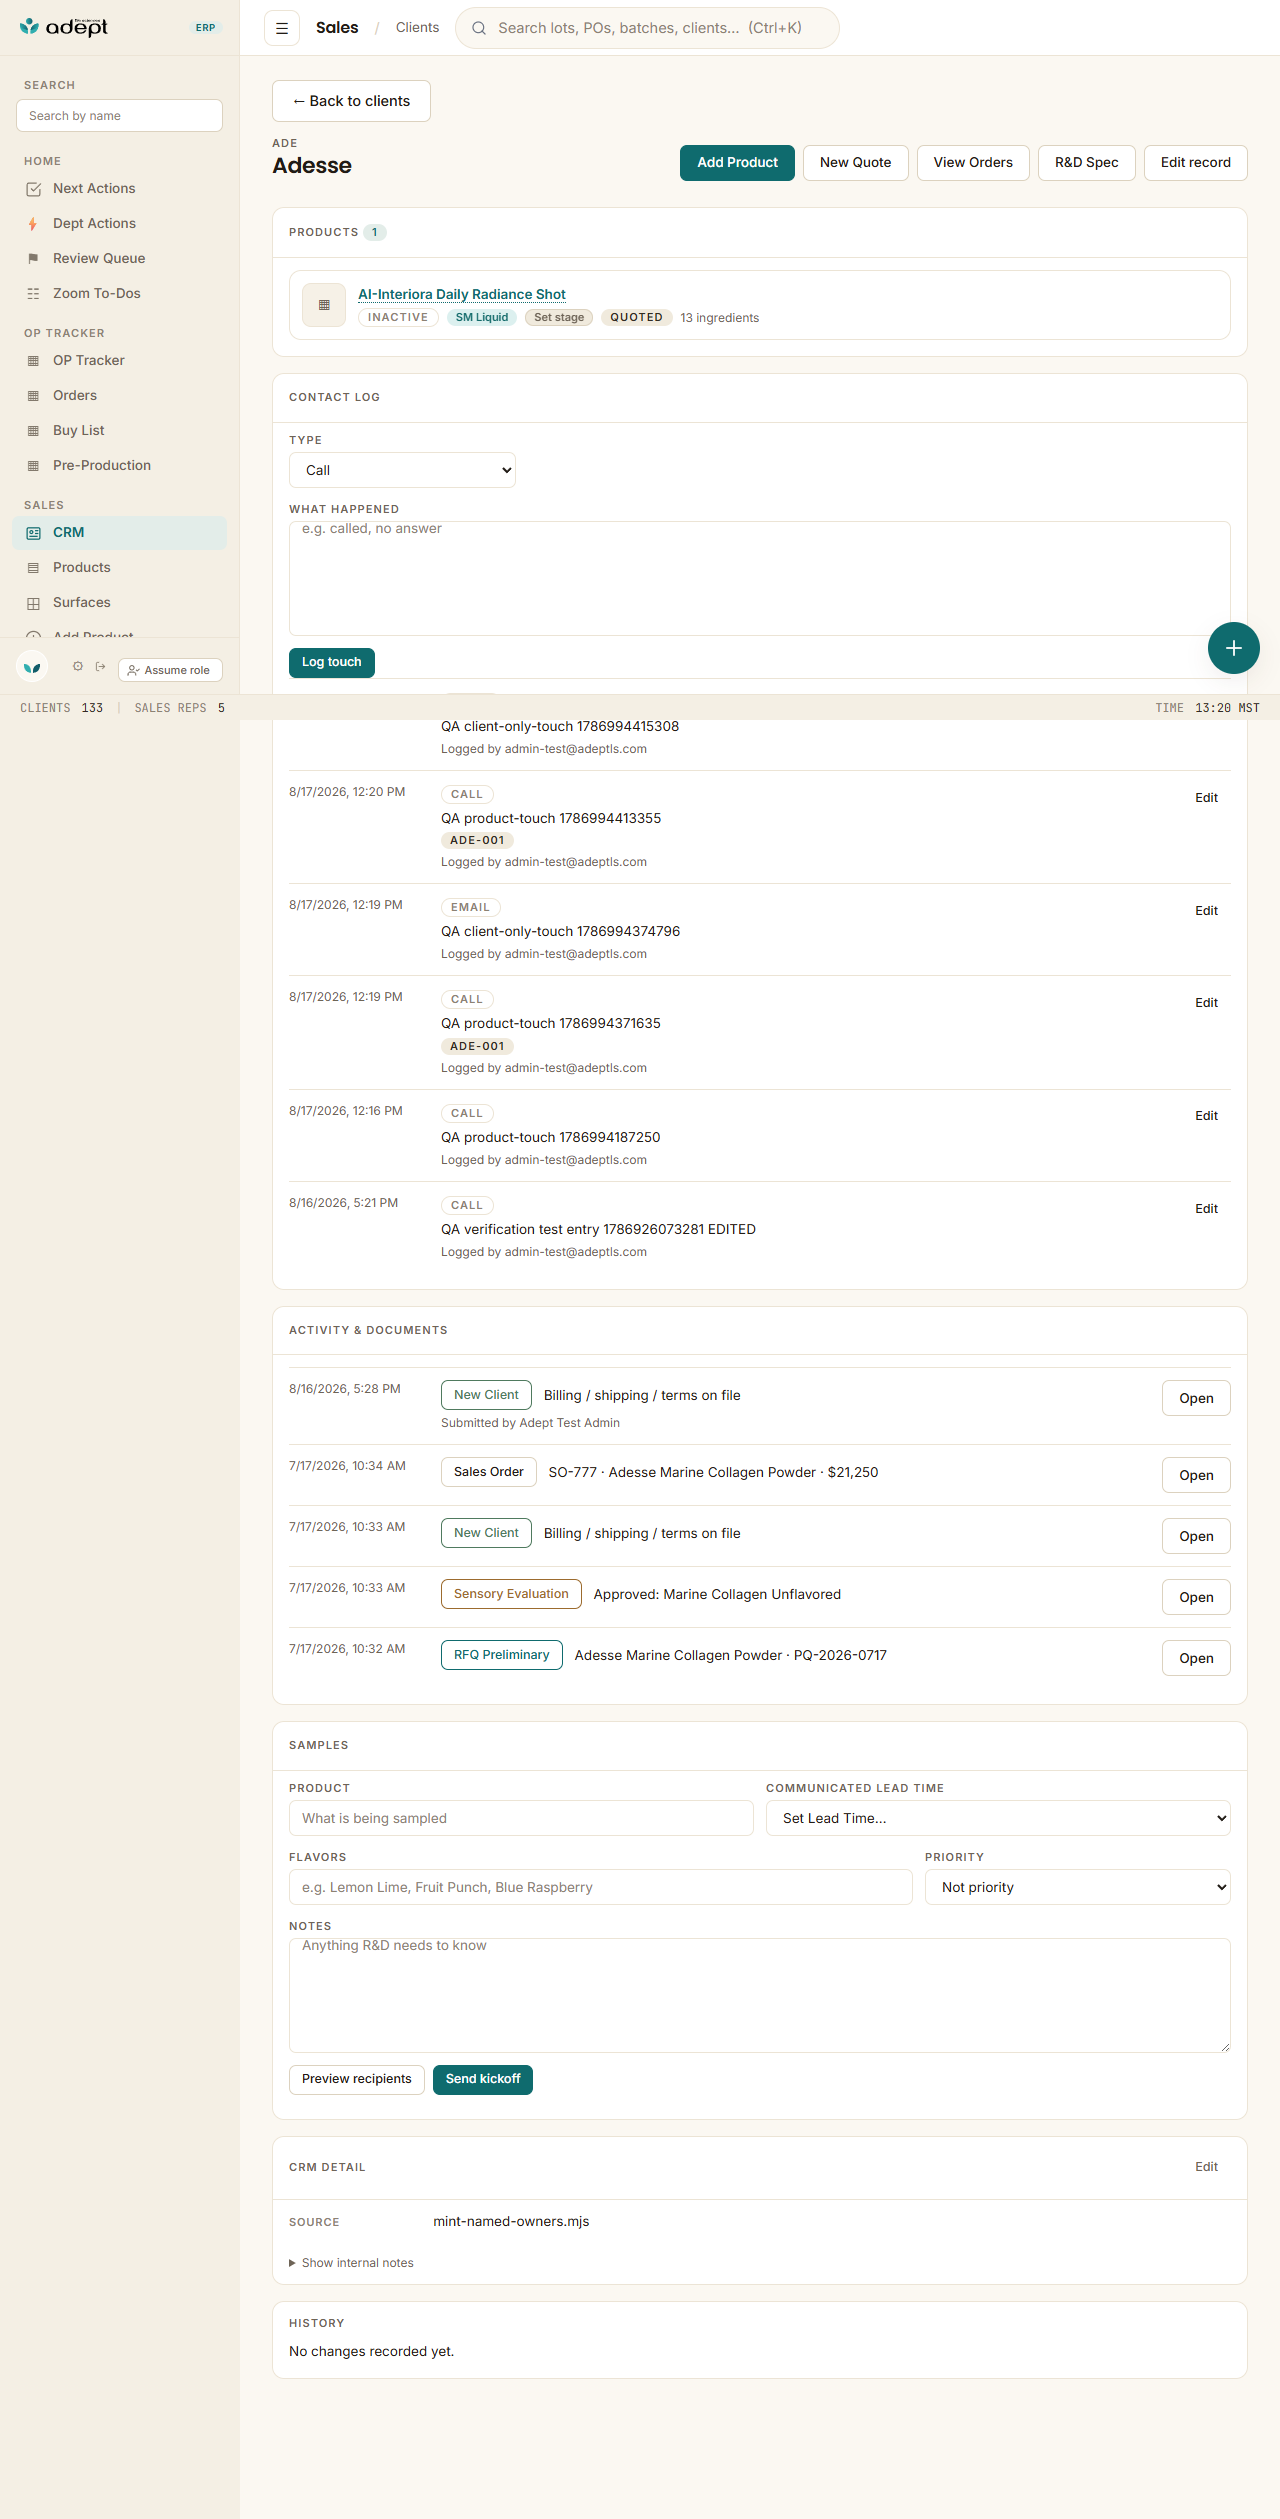Expand Show internal notes
1280x2519 pixels.
351,2263
